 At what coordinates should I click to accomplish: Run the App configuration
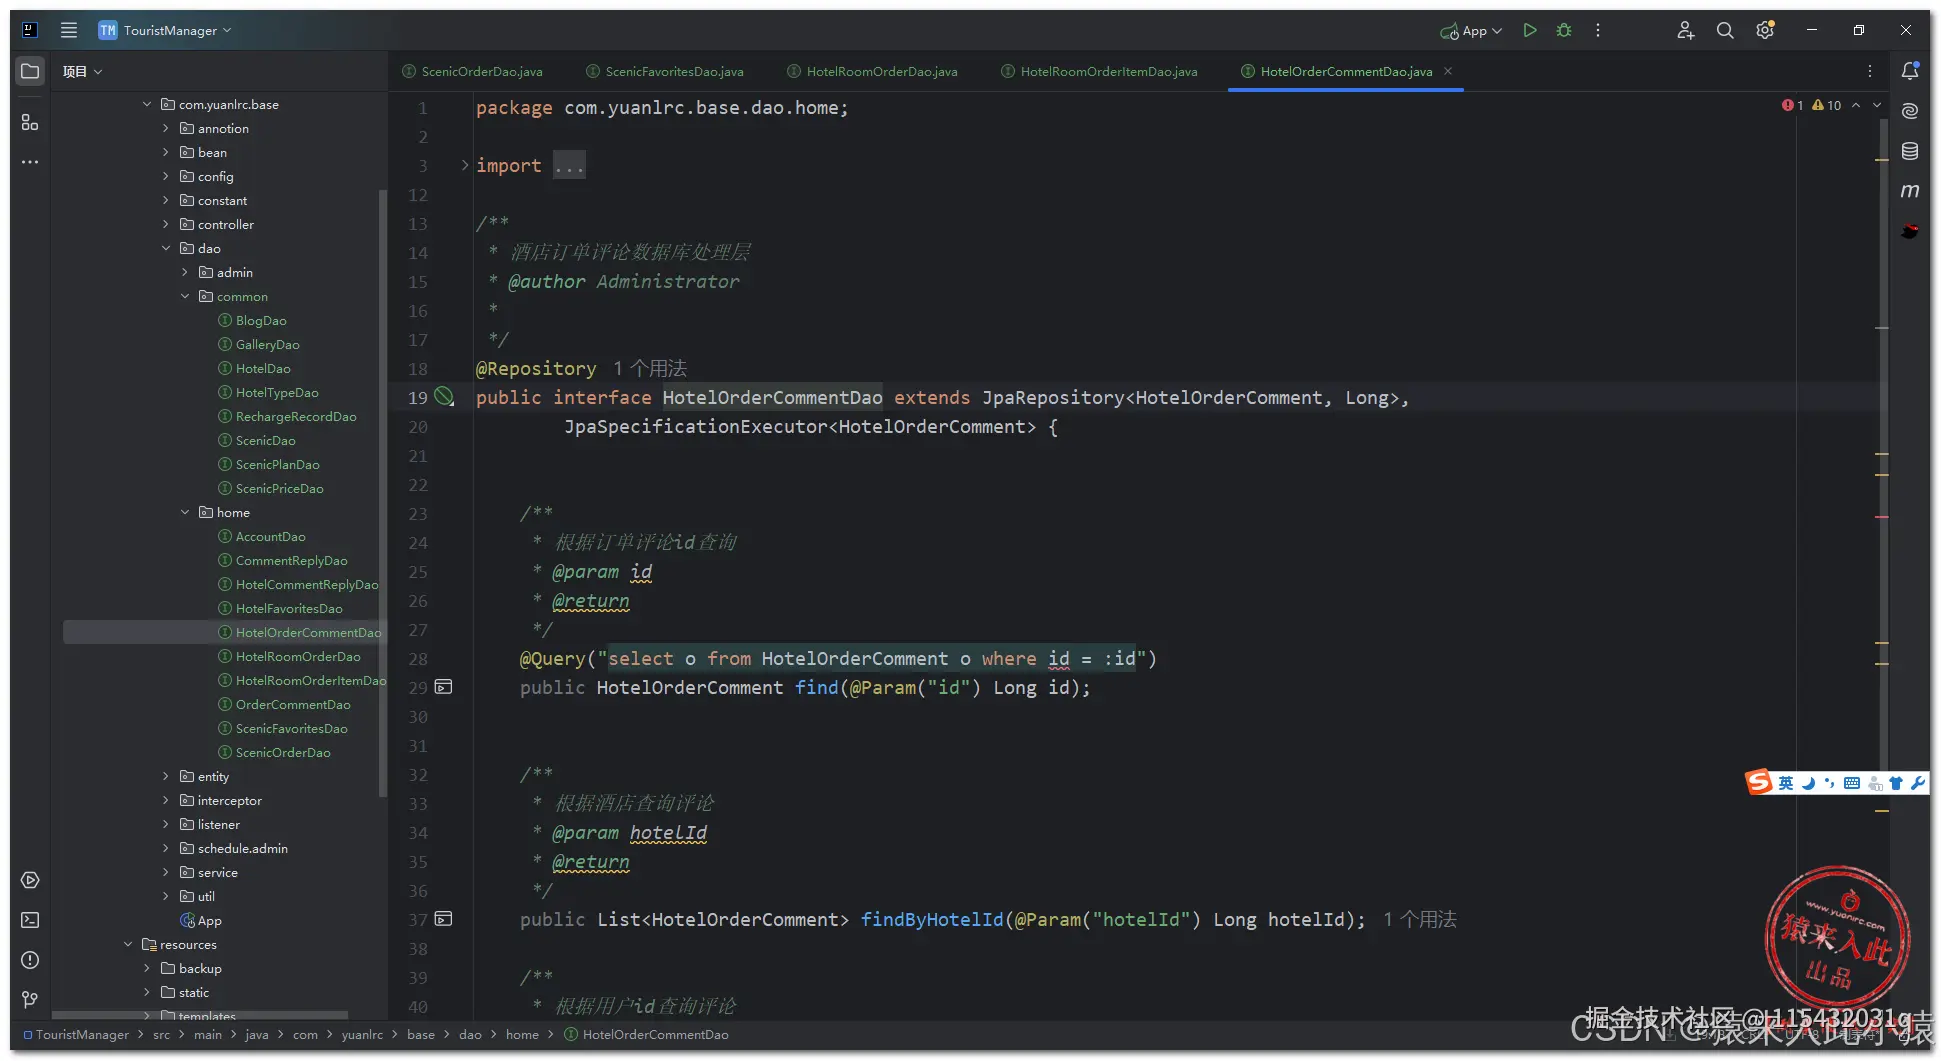point(1529,30)
